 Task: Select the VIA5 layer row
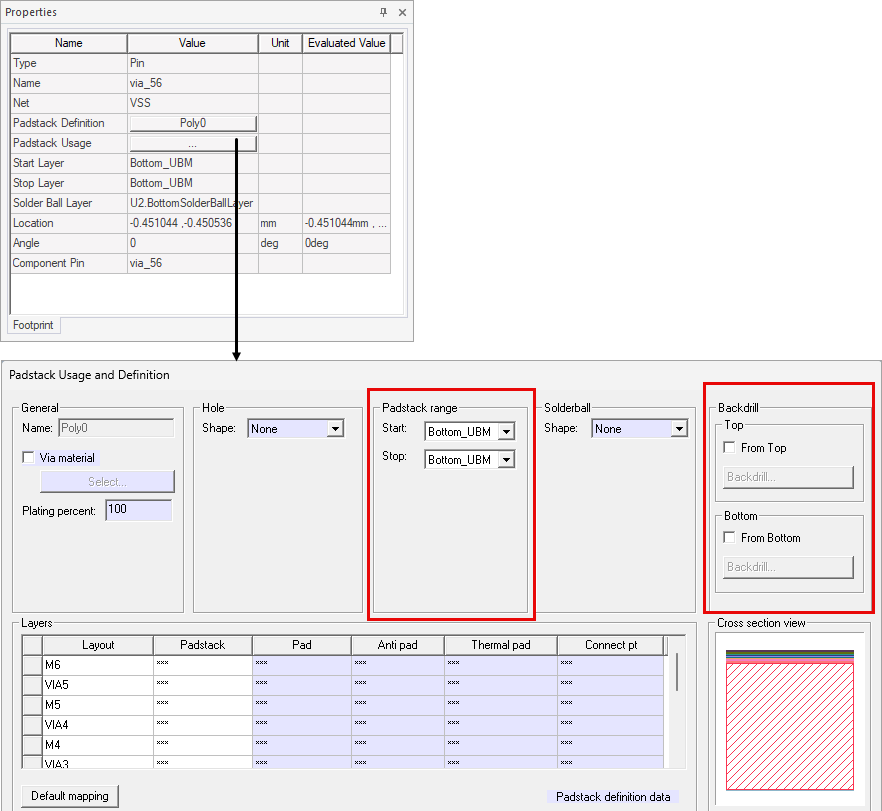pos(343,685)
